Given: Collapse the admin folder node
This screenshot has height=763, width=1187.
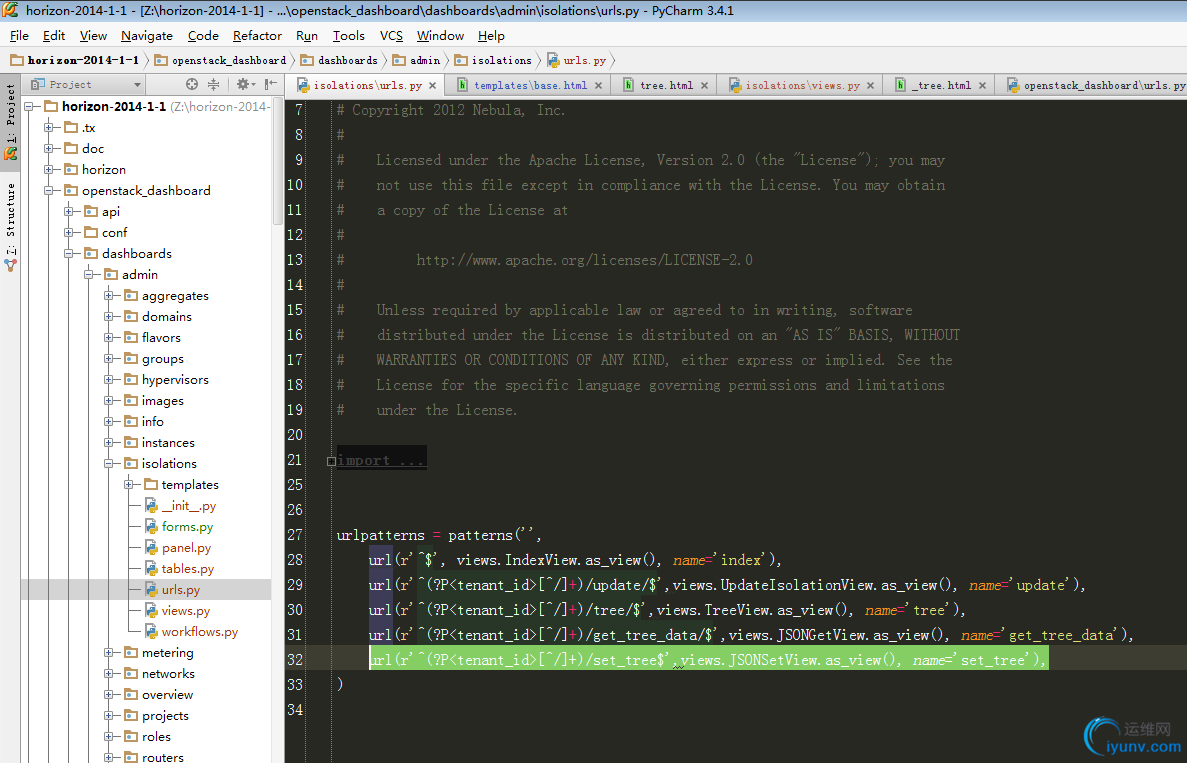Looking at the screenshot, I should pos(89,275).
